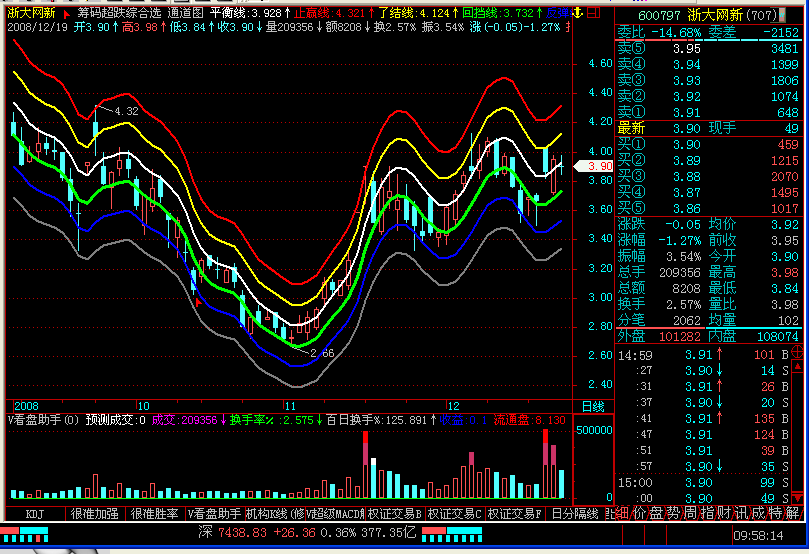This screenshot has width=809, height=554.
Task: Click the 日线 period label
Action: coord(593,406)
